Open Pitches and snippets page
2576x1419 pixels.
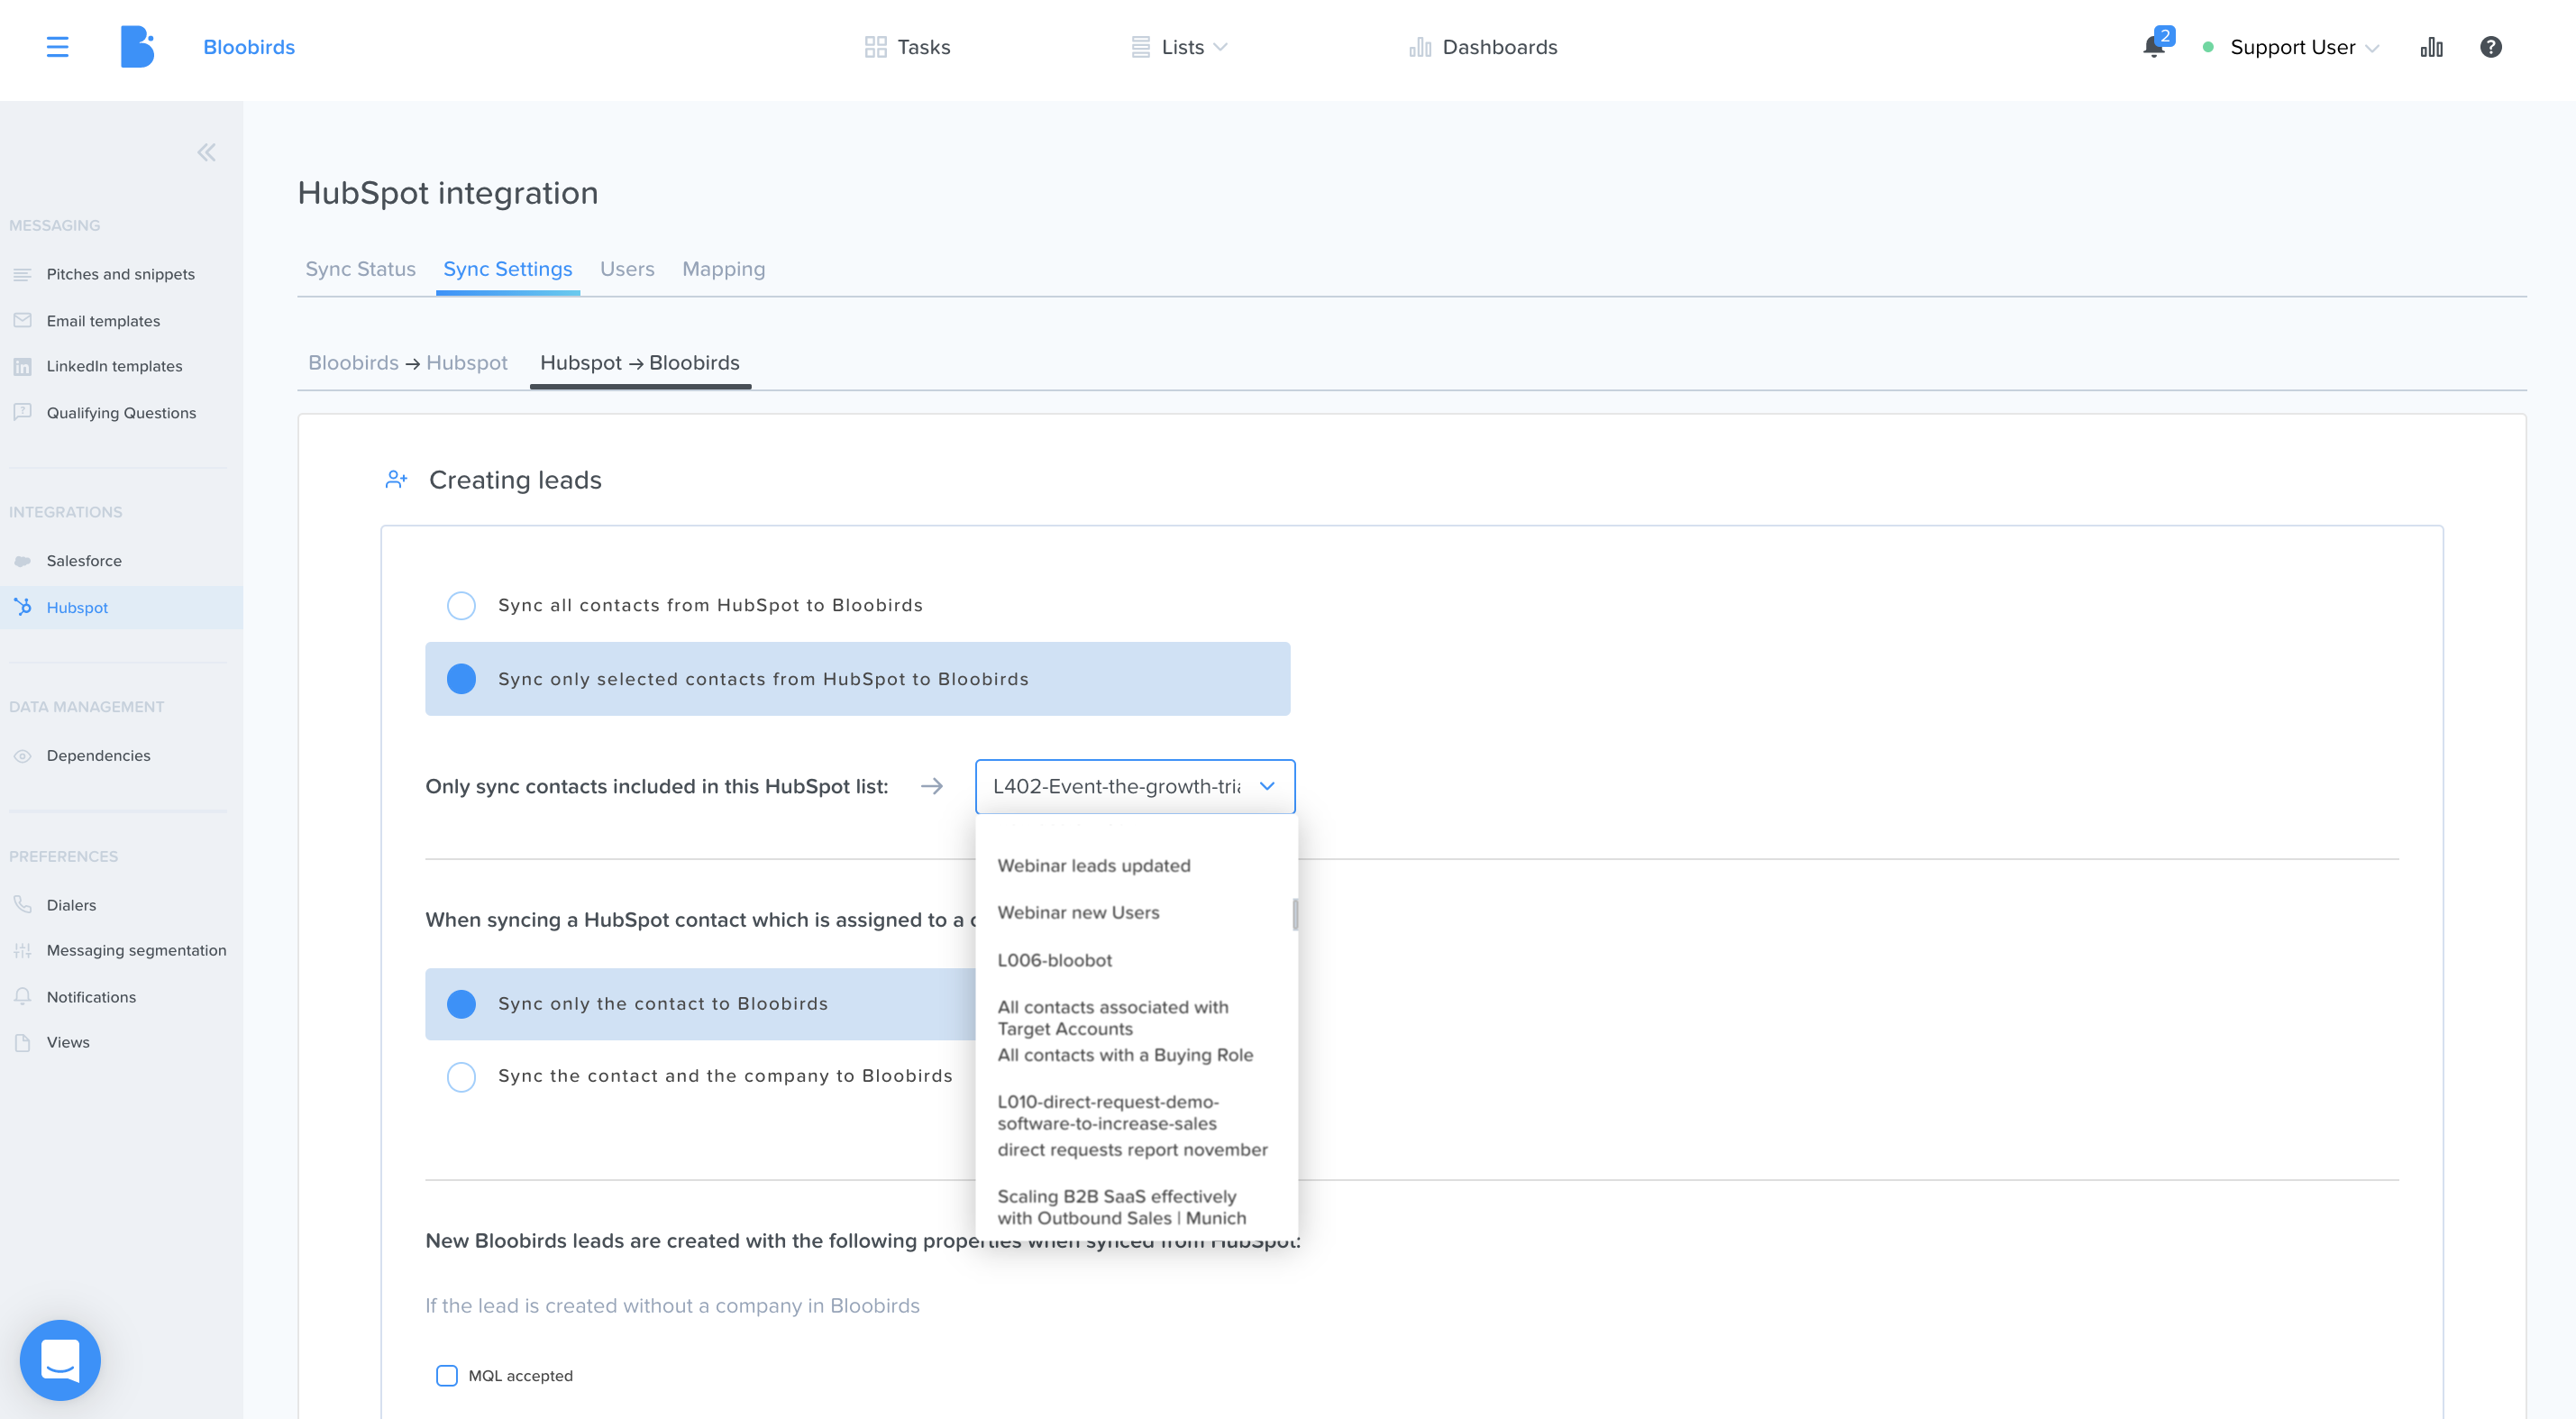[x=121, y=274]
